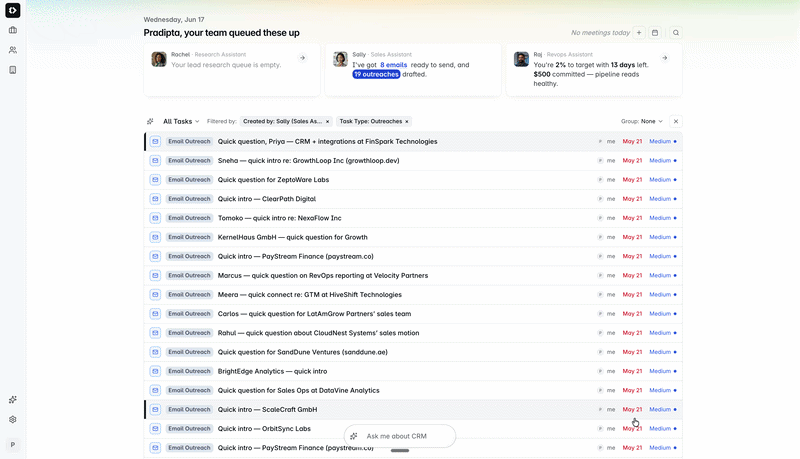Open the briefcase icon in sidebar
800x459 pixels.
coord(13,30)
